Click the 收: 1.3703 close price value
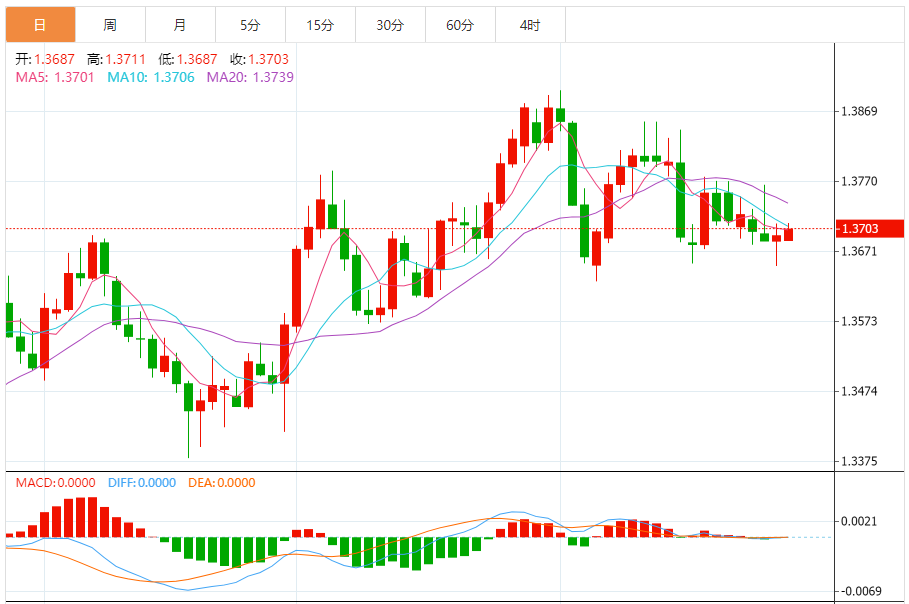This screenshot has height=604, width=909. pos(259,59)
